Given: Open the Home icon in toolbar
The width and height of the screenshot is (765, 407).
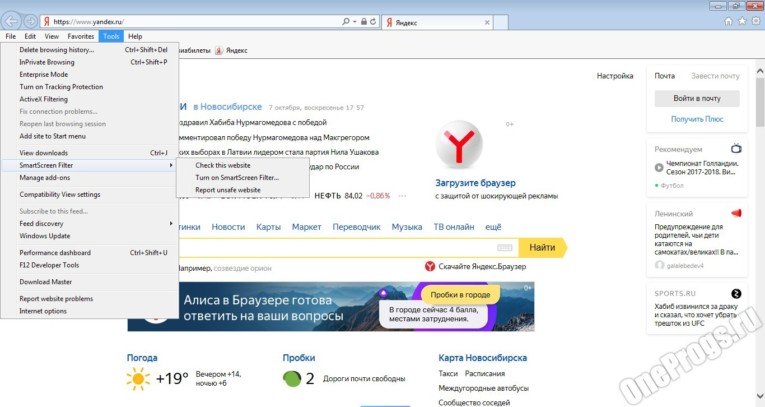Looking at the screenshot, I should 728,21.
